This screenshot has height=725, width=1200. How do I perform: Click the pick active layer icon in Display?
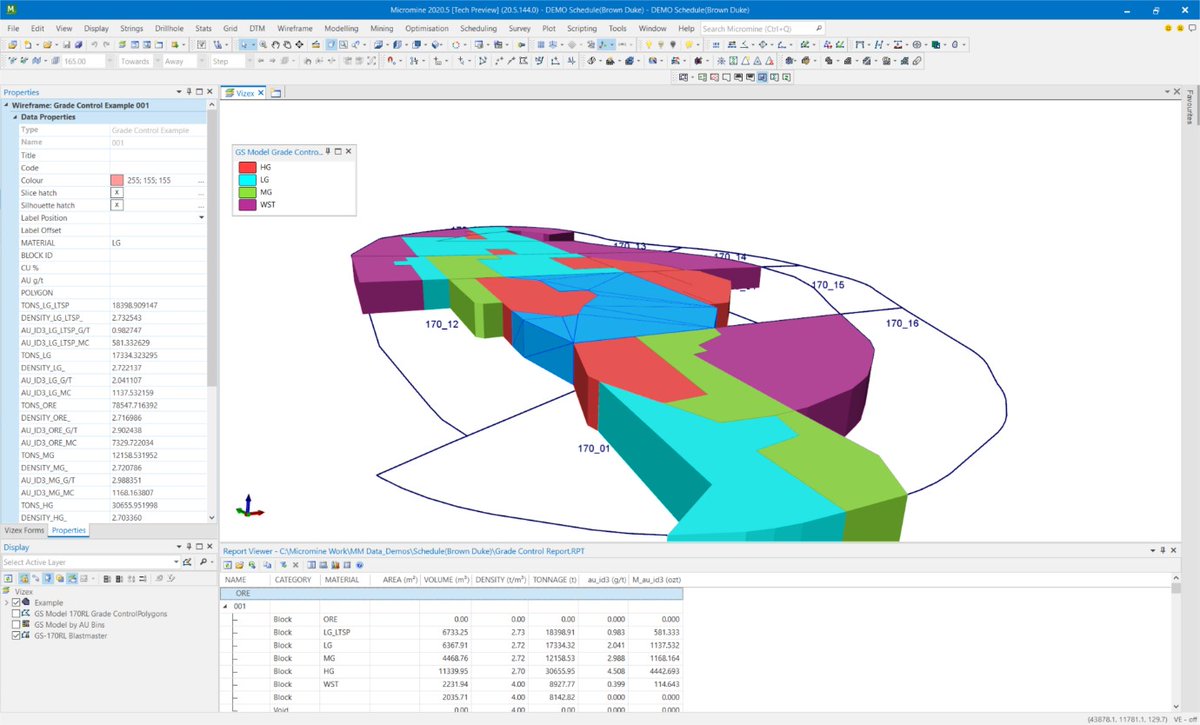187,562
